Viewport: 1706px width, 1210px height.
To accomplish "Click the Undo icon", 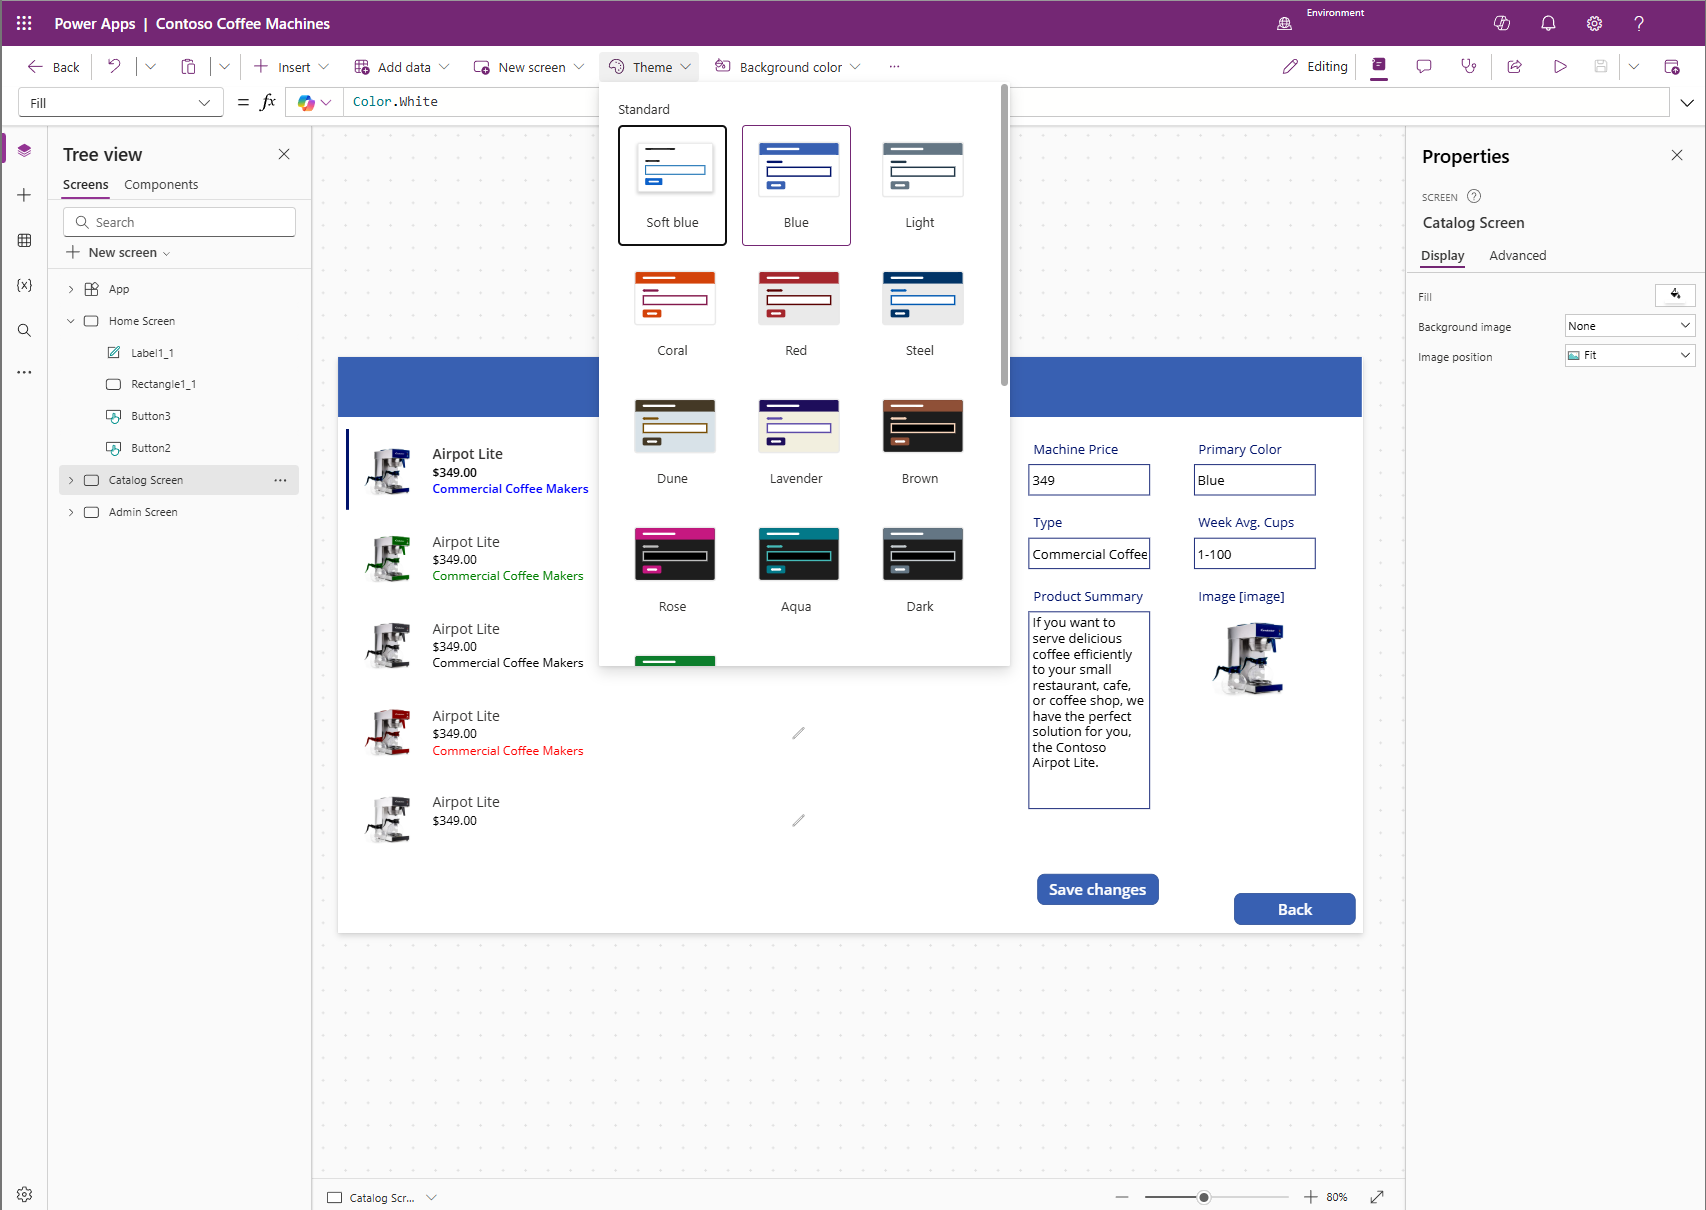I will pyautogui.click(x=114, y=67).
